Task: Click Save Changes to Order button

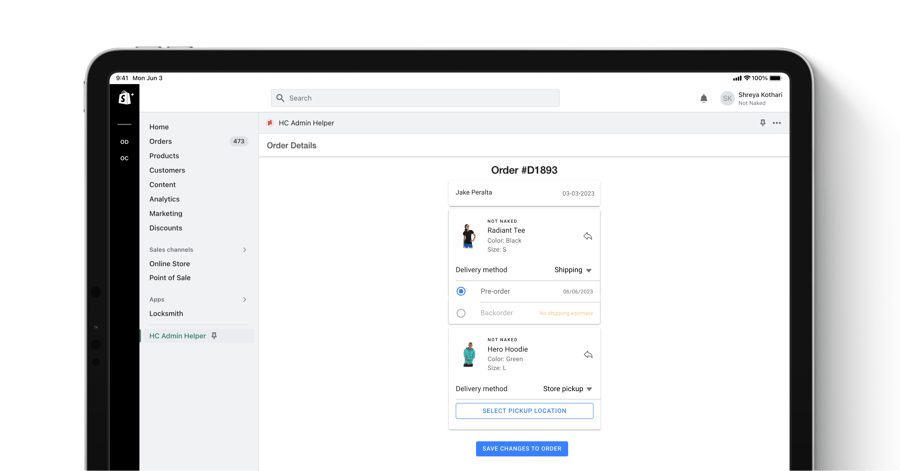Action: [x=522, y=449]
